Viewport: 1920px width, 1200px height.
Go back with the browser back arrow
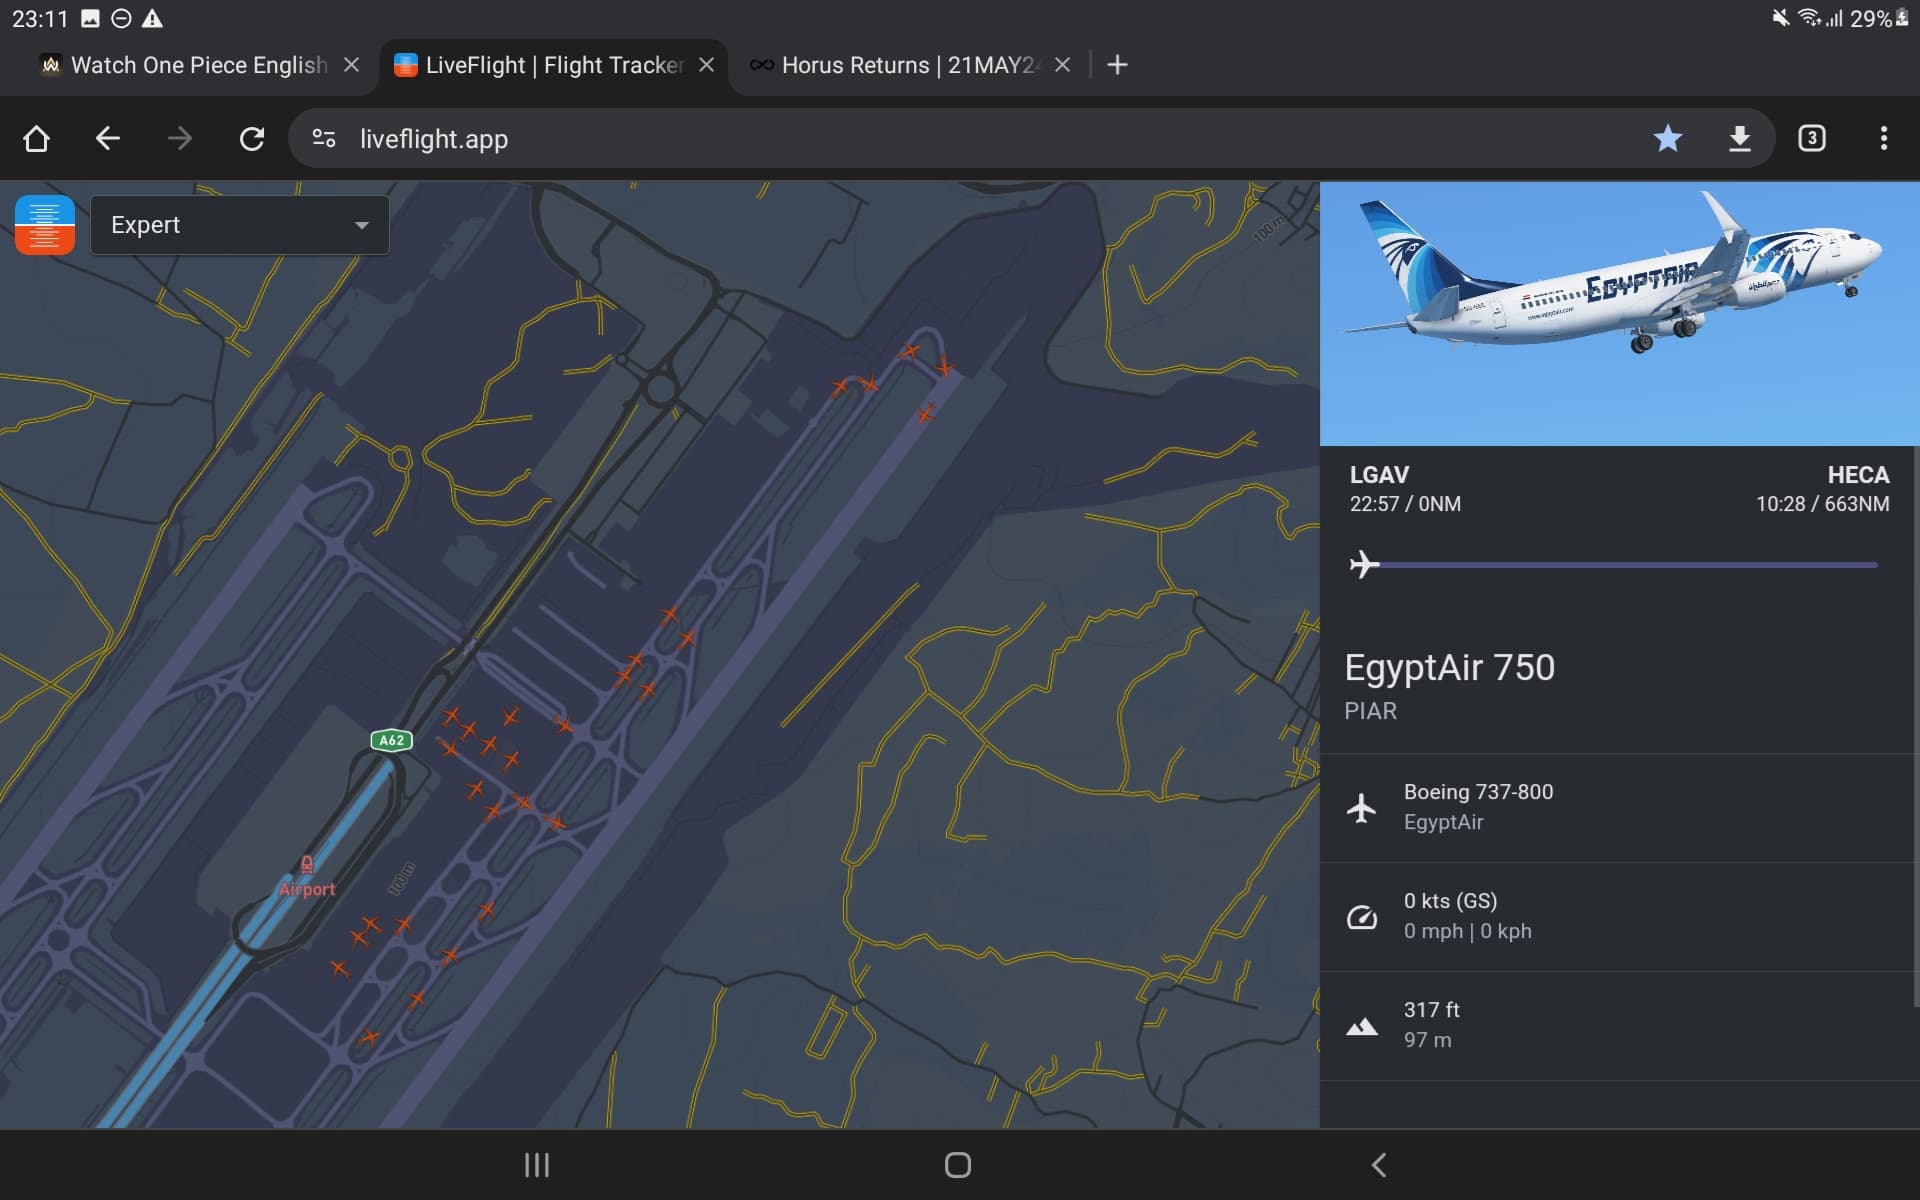point(108,139)
